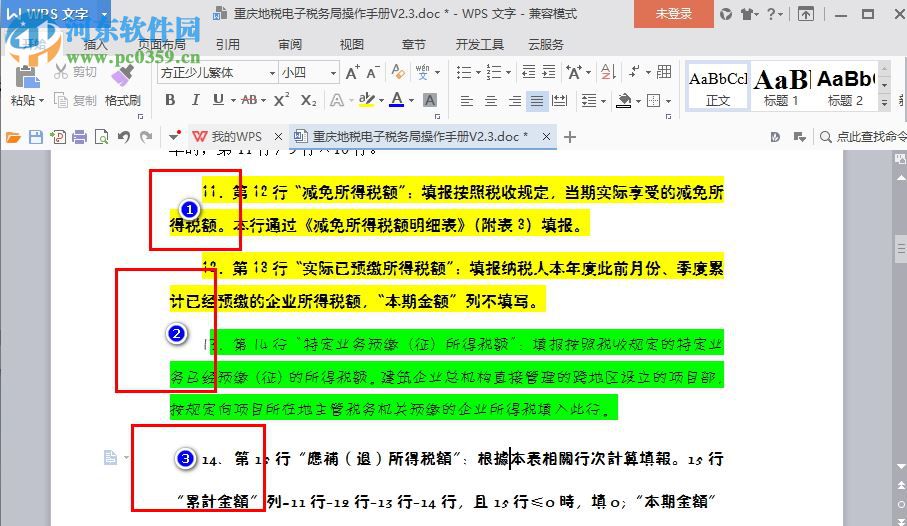Open the 审阅 ribbon tab
This screenshot has width=907, height=526.
point(289,45)
